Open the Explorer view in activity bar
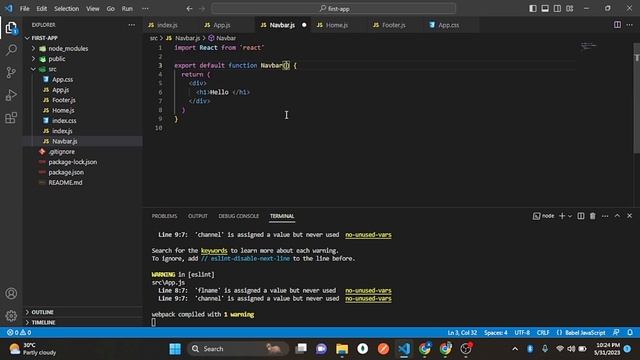This screenshot has height=360, width=640. point(11,28)
